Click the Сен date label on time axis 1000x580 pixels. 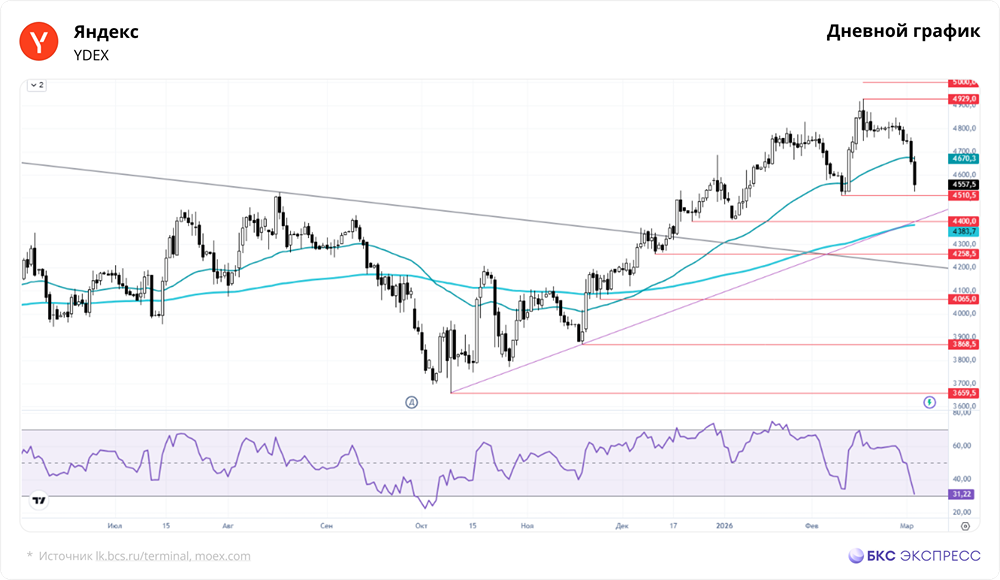(326, 526)
